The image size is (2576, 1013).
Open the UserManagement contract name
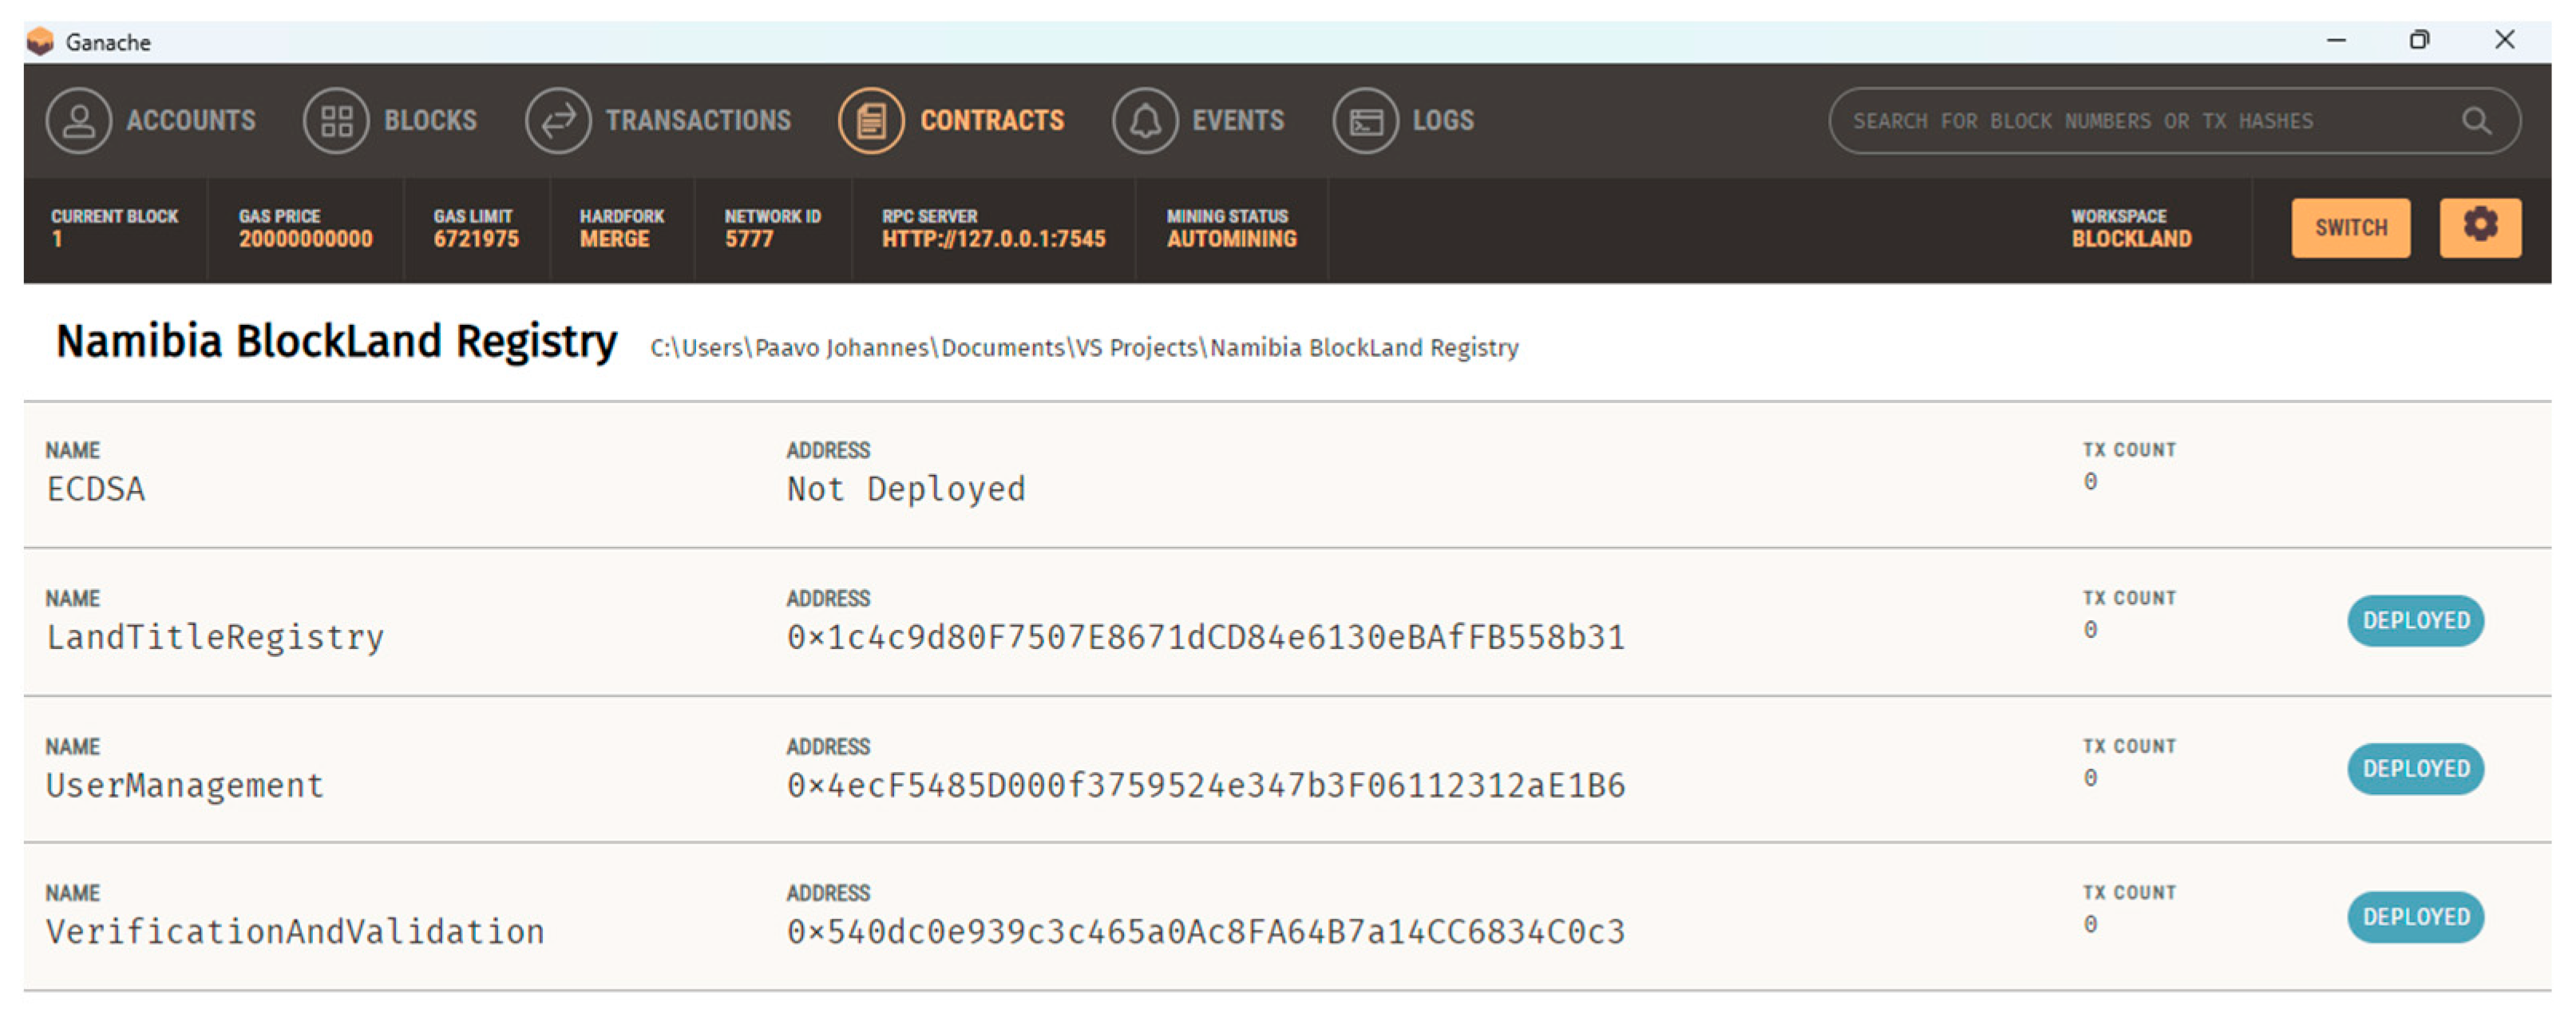tap(185, 785)
